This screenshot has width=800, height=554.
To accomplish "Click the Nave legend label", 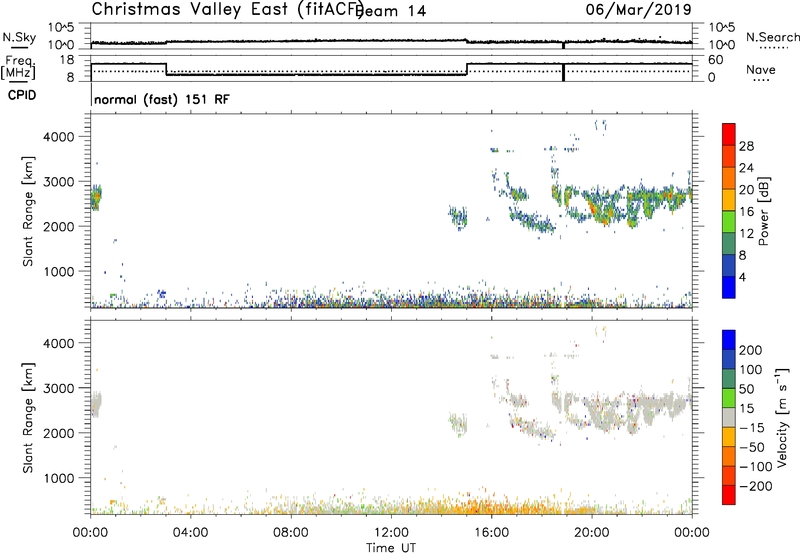I will pos(760,70).
